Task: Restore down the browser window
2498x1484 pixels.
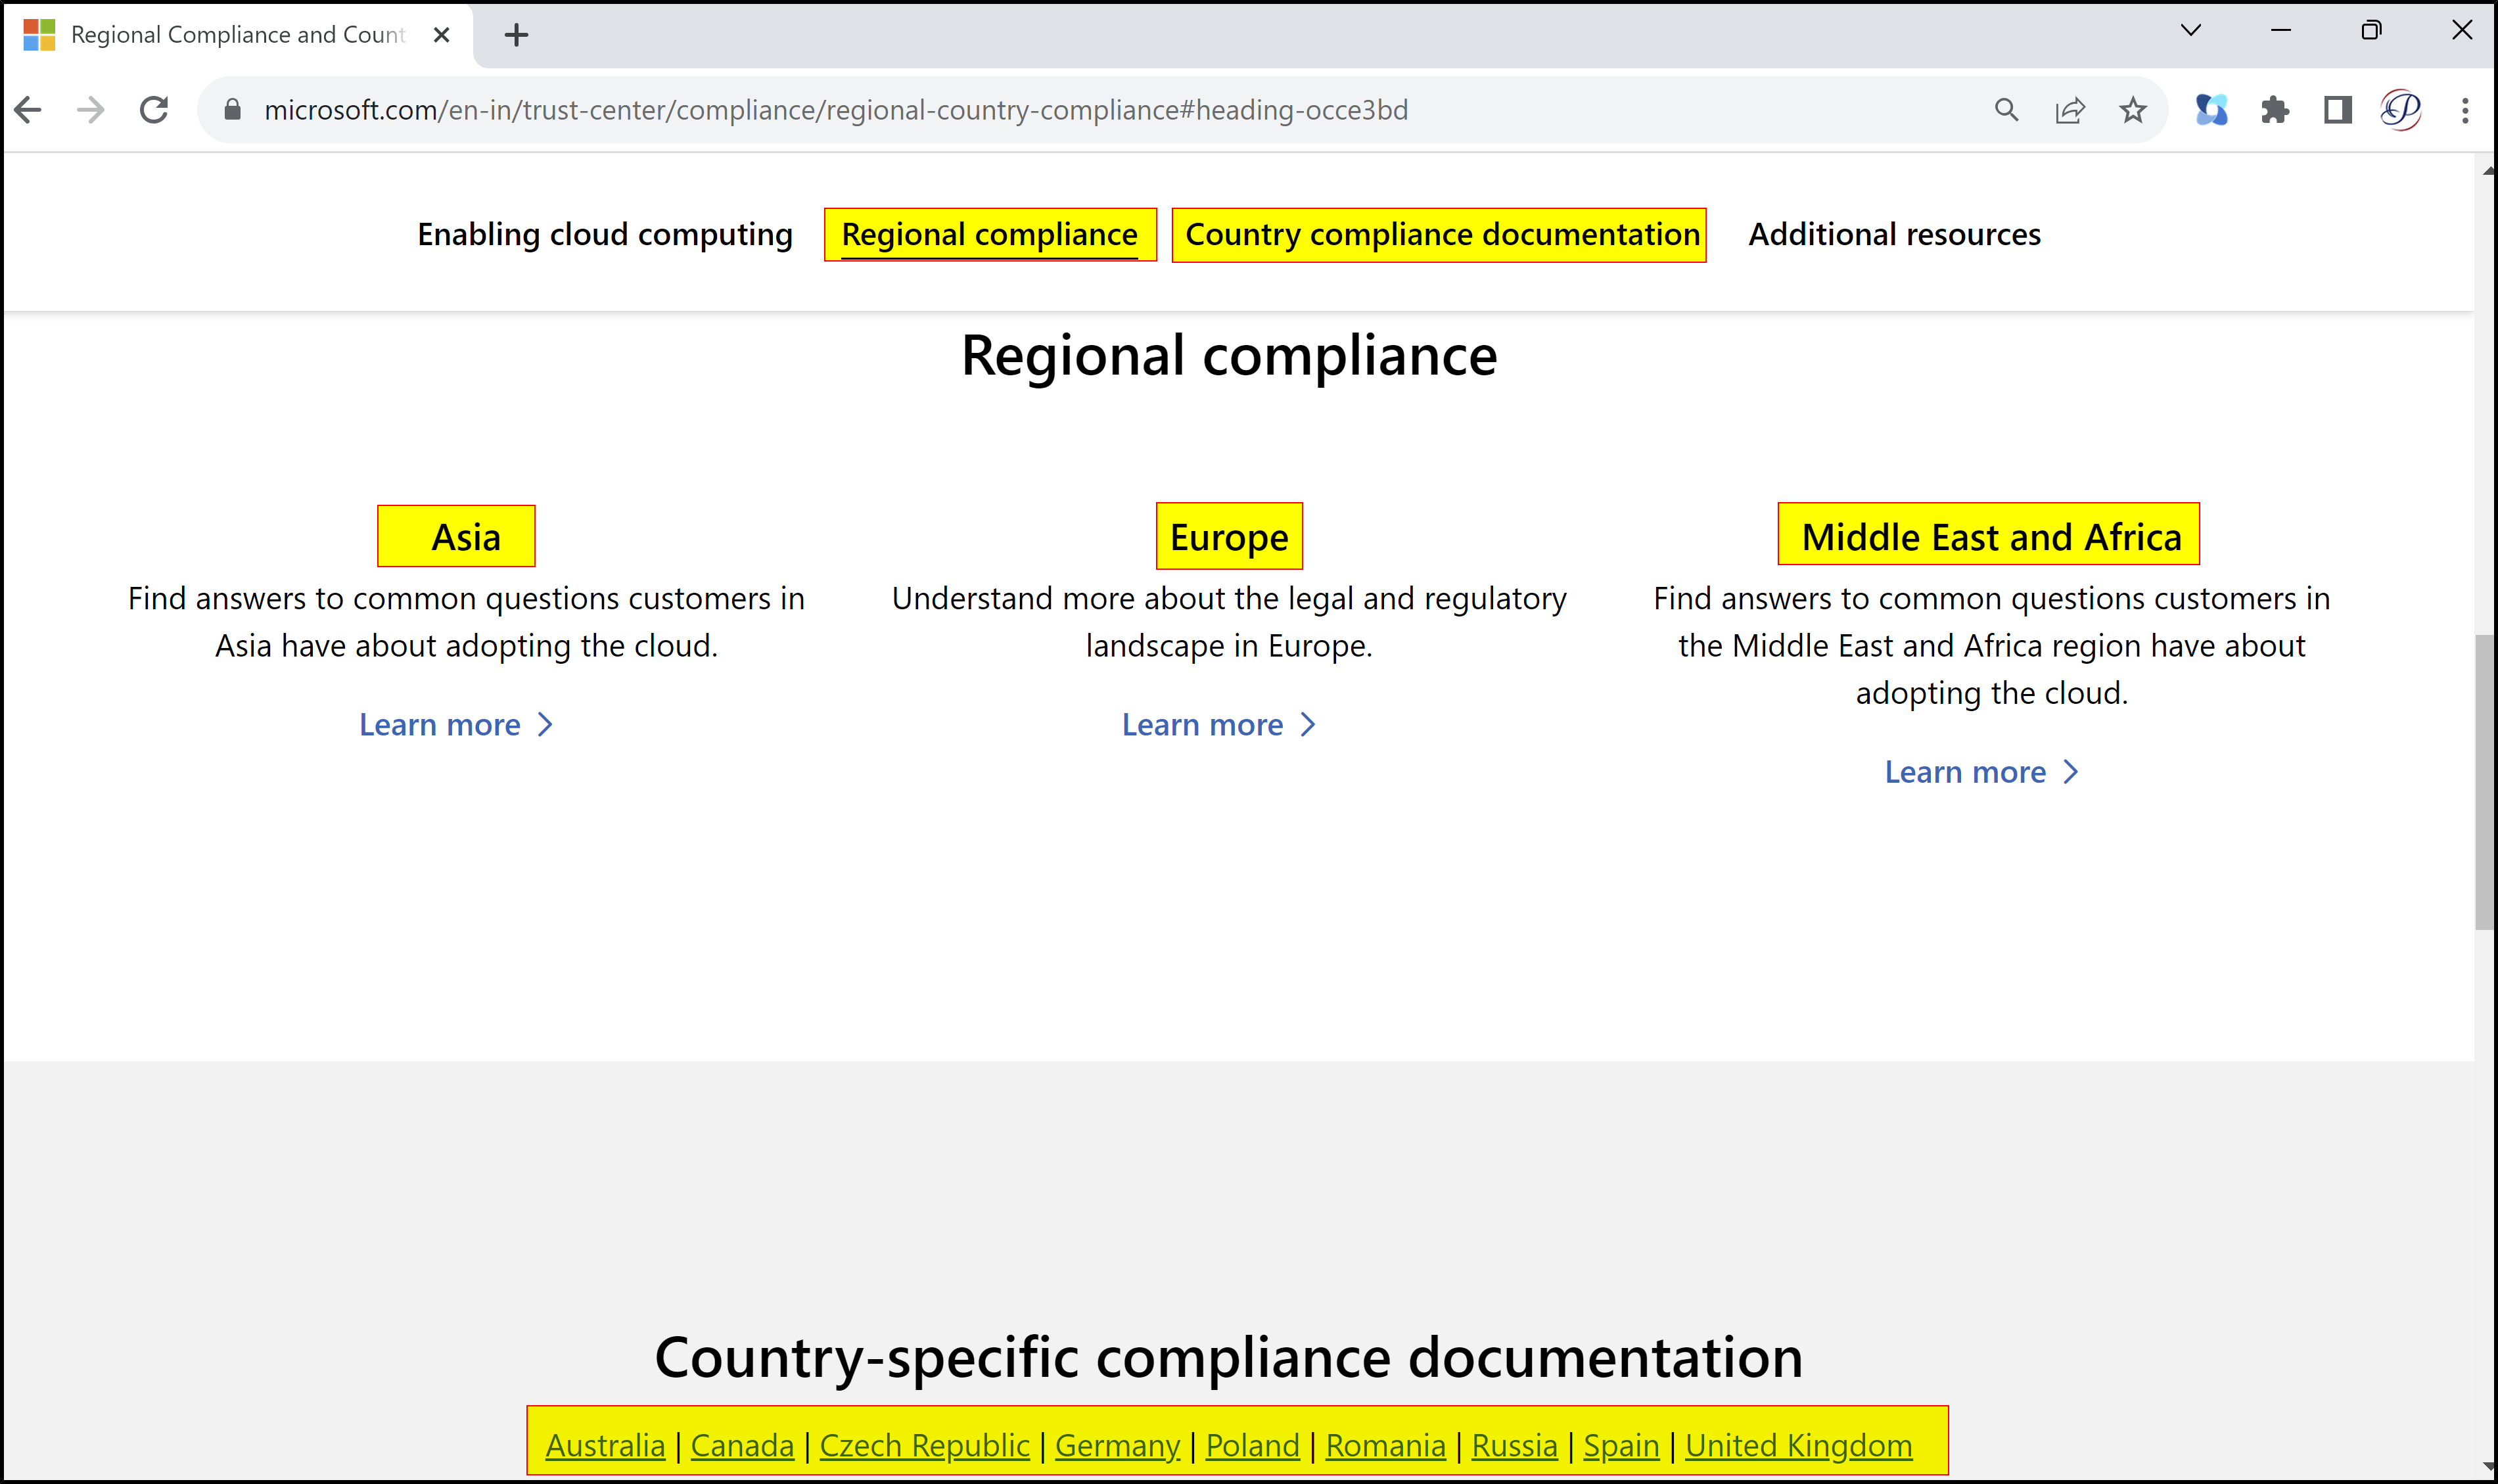Action: [2371, 30]
